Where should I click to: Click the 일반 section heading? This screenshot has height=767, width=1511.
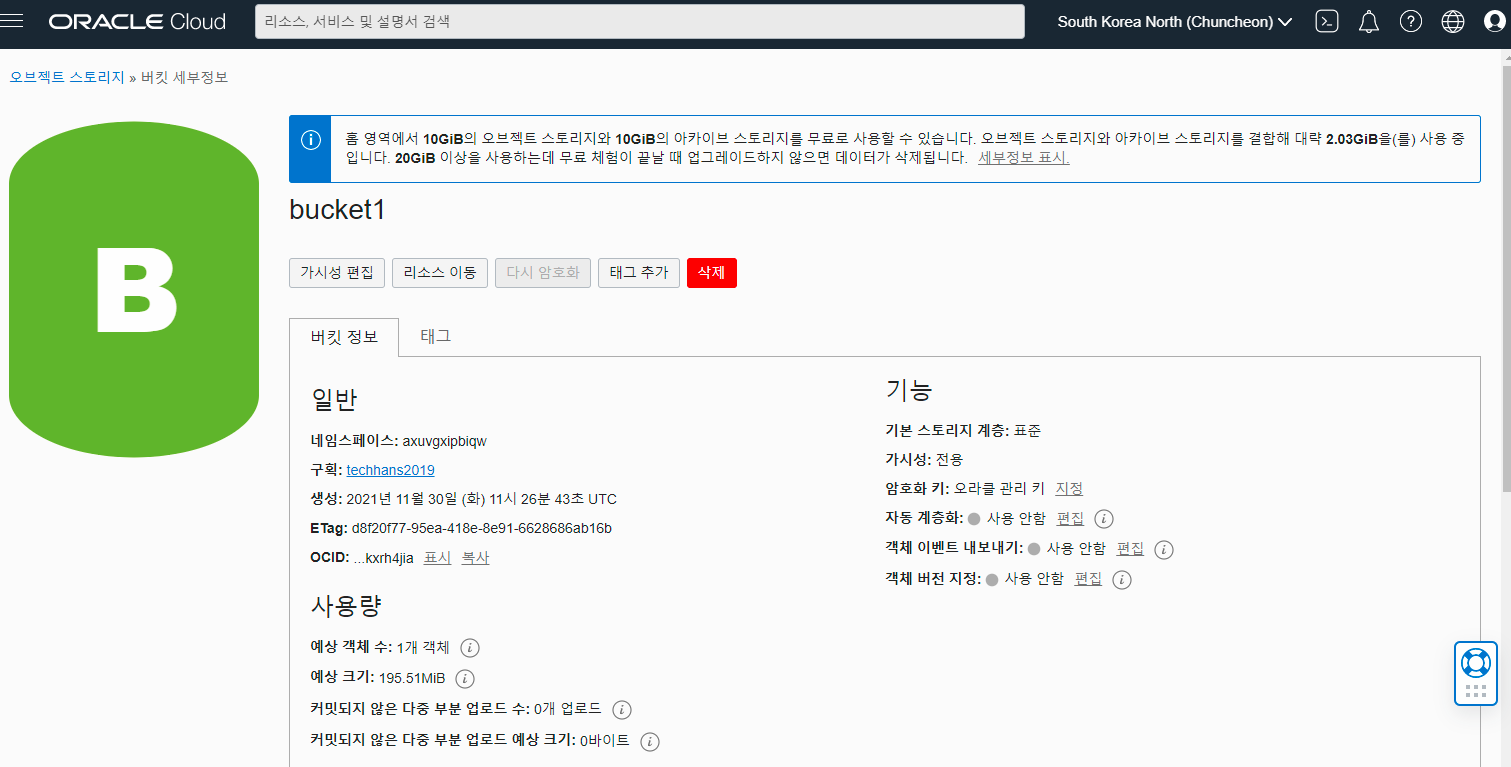(x=334, y=400)
